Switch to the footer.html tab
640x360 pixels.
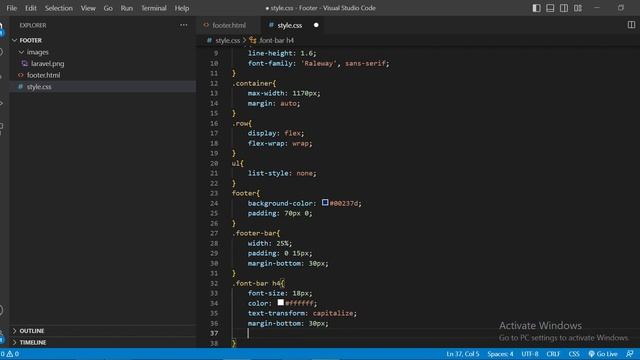228,25
